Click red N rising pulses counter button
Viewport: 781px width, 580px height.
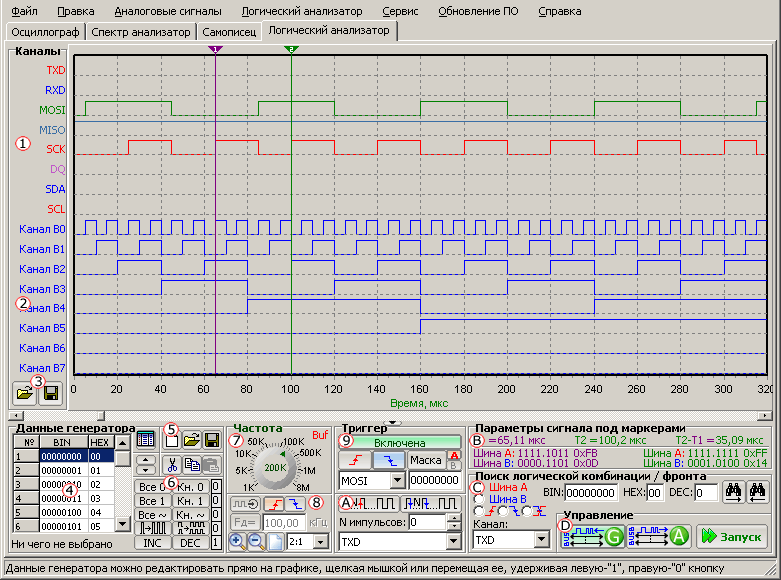point(368,503)
